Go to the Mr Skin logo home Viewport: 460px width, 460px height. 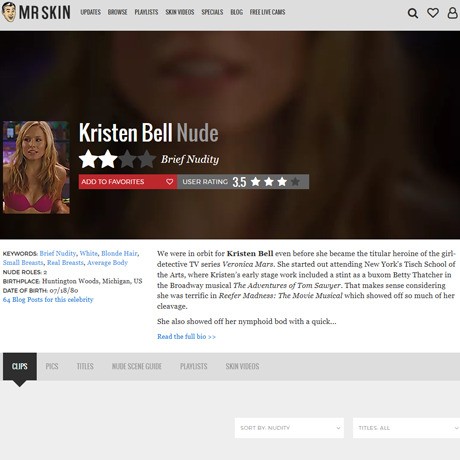point(36,12)
